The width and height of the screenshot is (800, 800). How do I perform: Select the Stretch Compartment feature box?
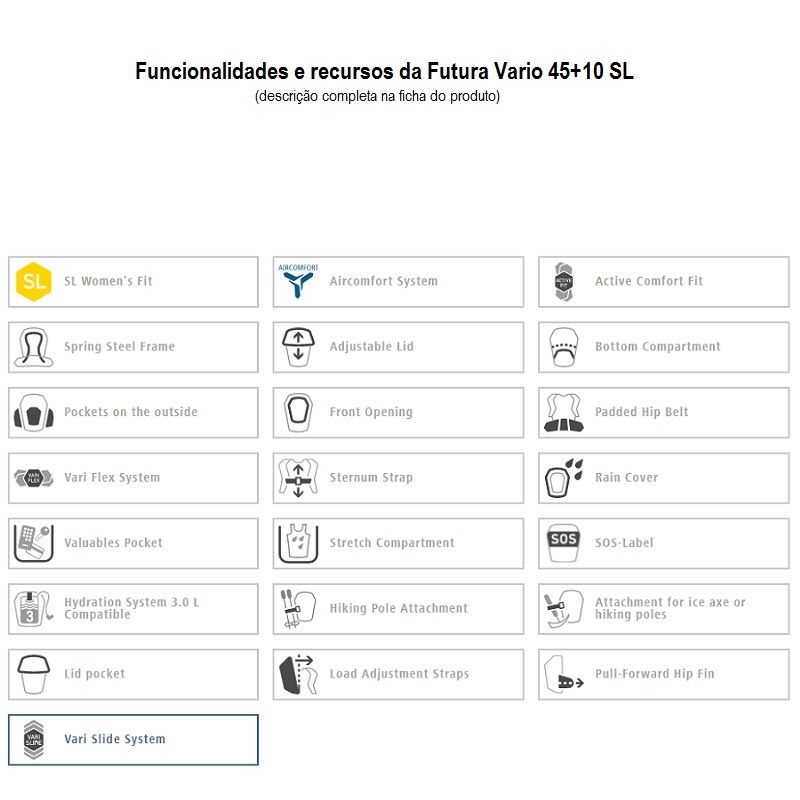tap(398, 543)
